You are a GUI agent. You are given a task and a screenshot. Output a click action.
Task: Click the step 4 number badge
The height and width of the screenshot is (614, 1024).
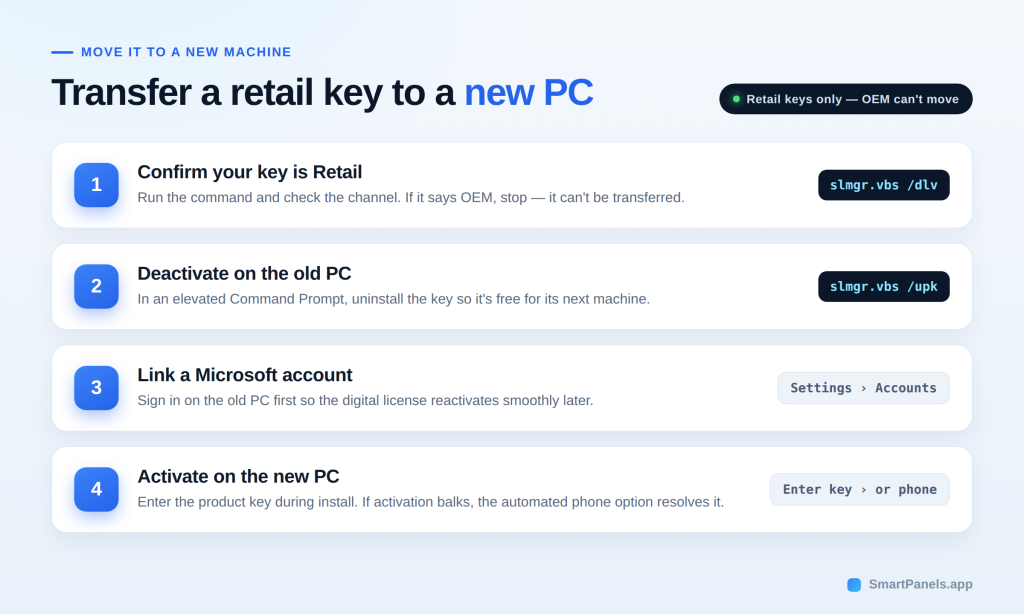(x=96, y=489)
